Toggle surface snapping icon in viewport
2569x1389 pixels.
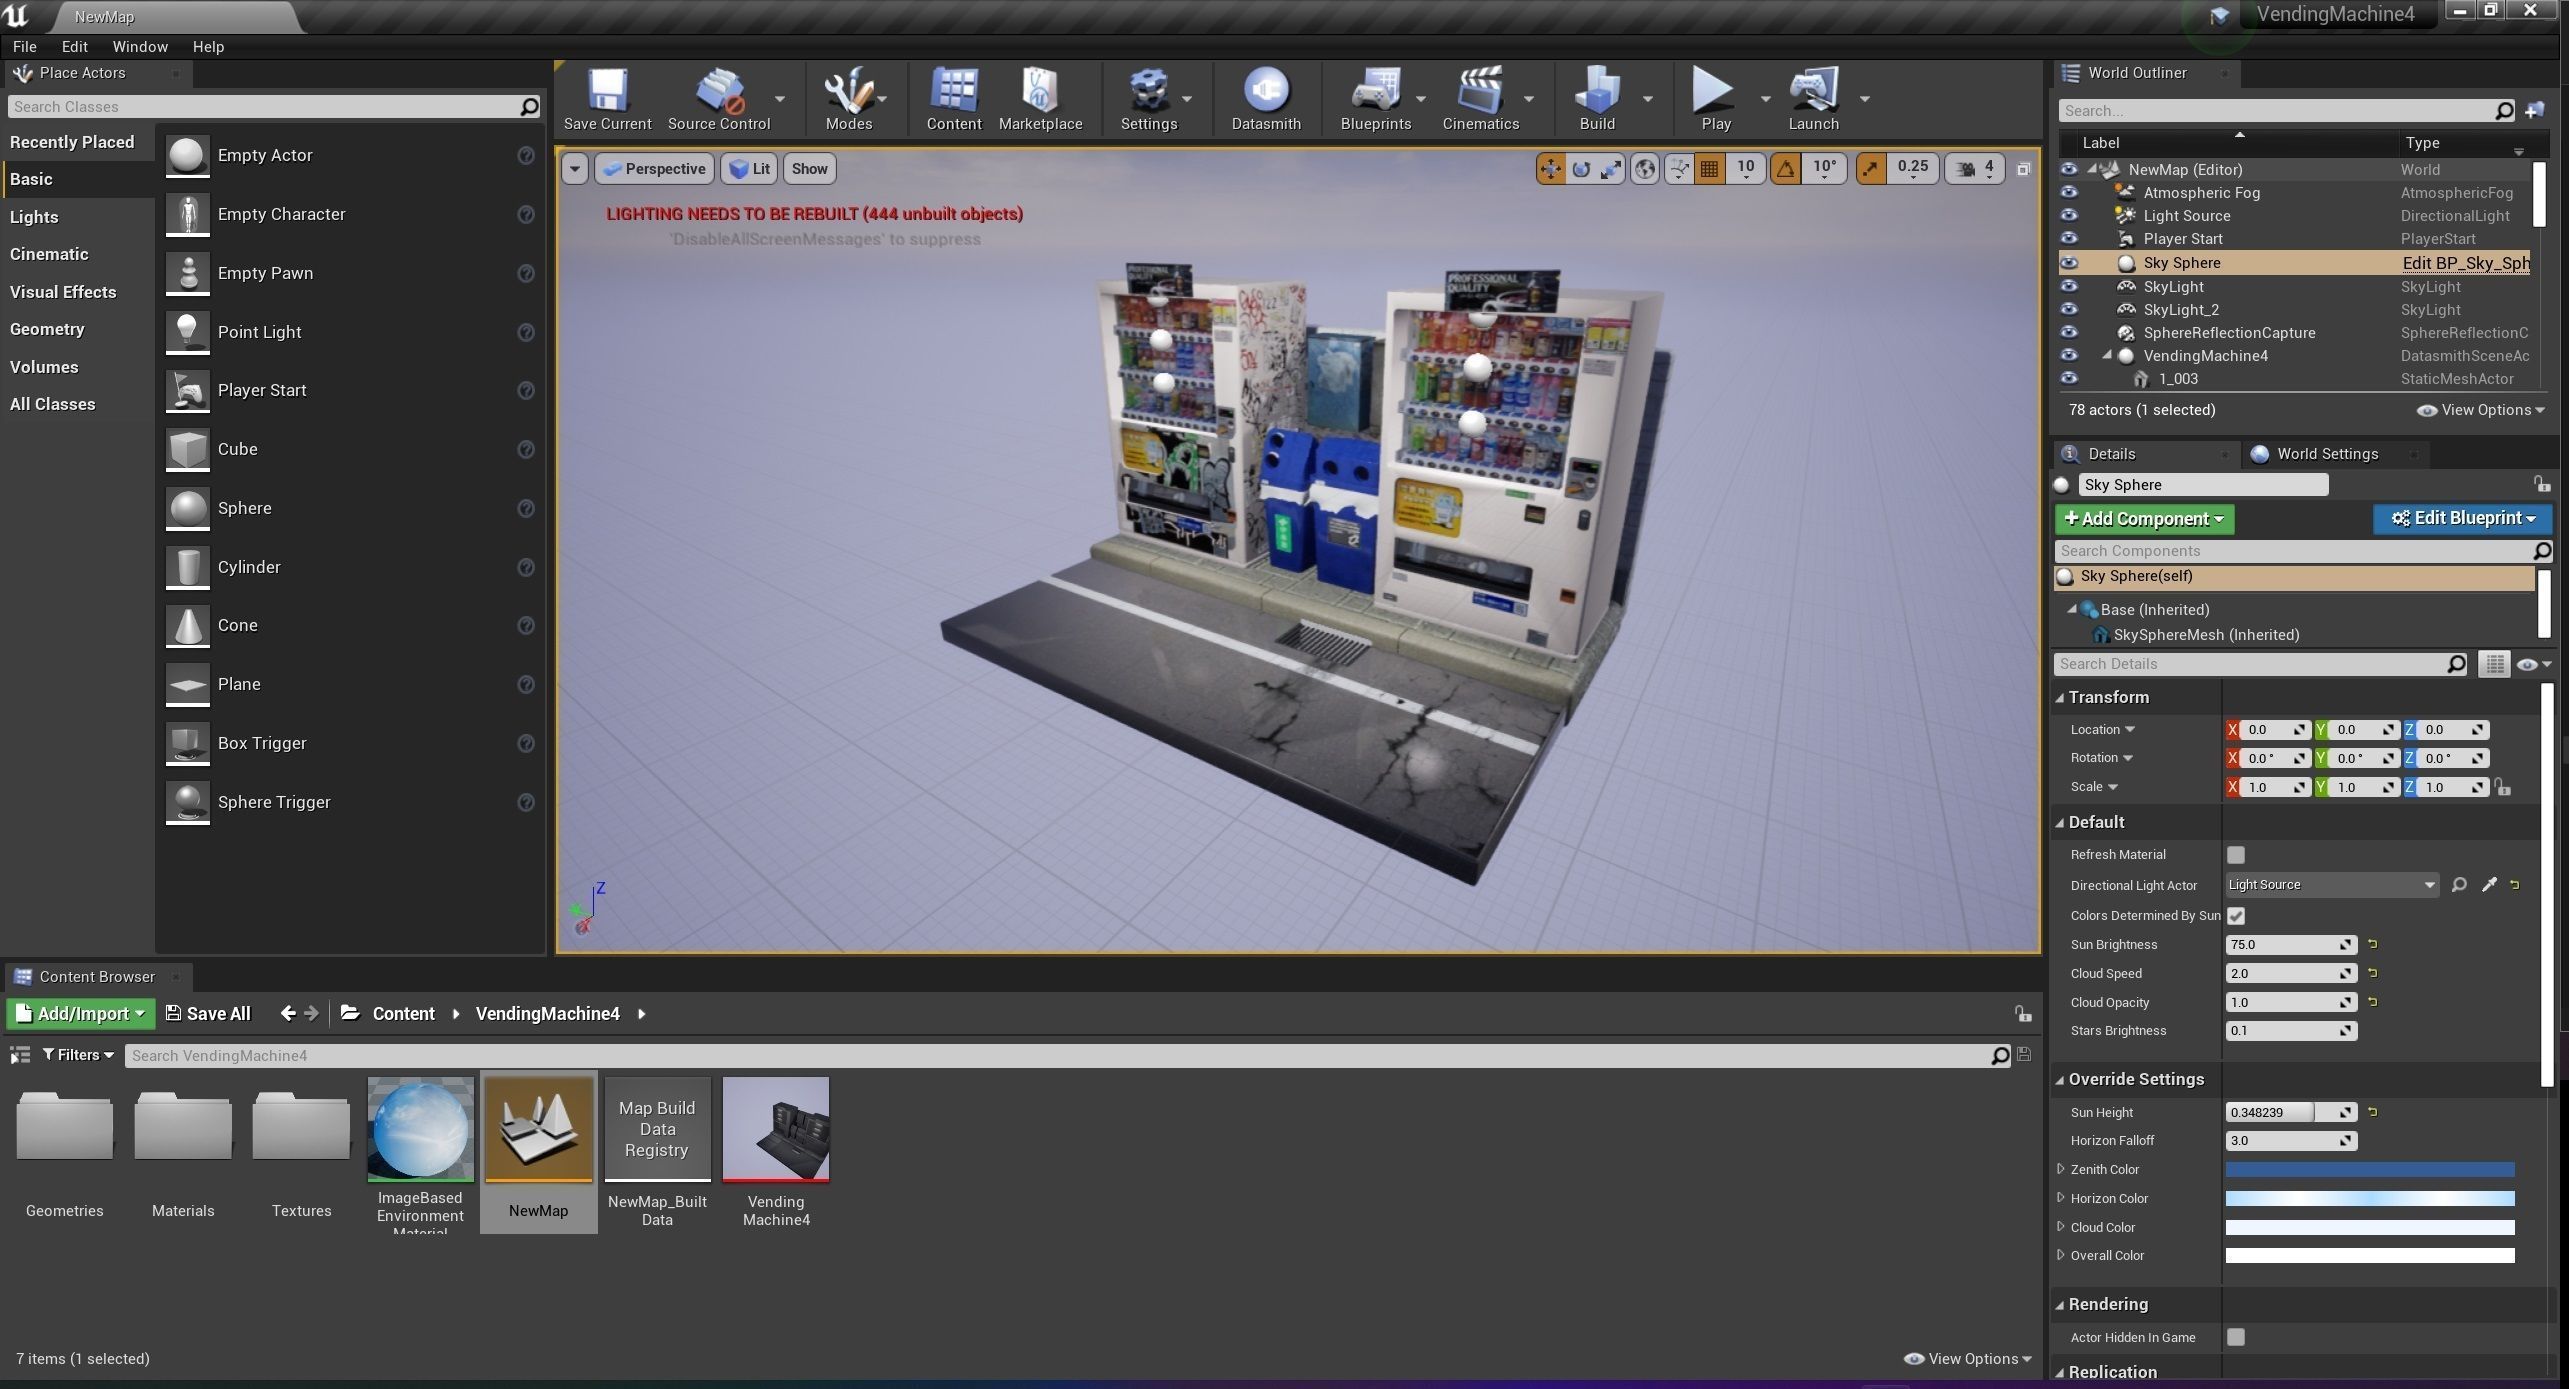click(x=1679, y=169)
